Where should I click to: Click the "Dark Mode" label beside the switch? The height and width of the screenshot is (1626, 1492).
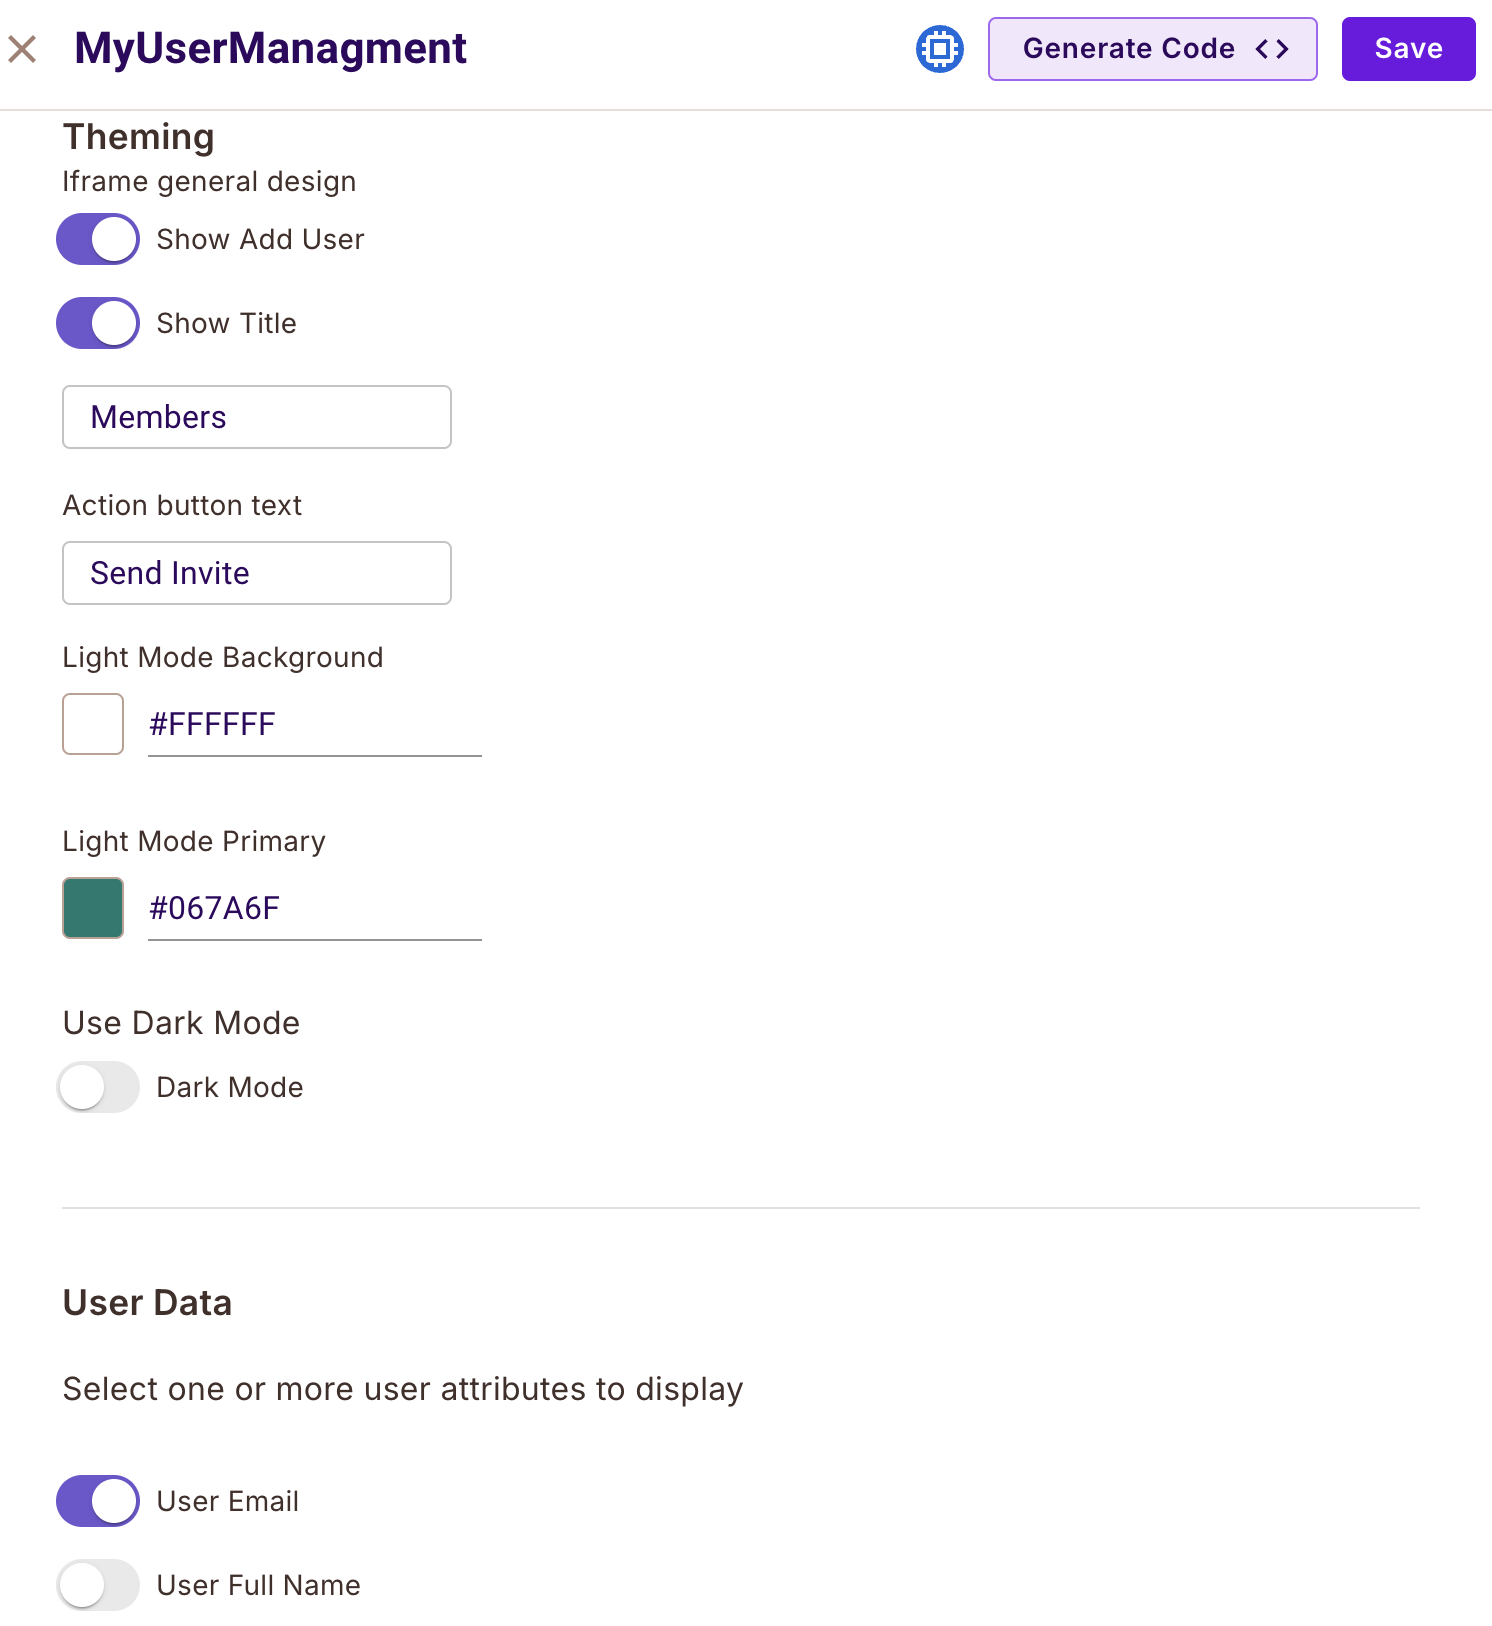coord(230,1087)
